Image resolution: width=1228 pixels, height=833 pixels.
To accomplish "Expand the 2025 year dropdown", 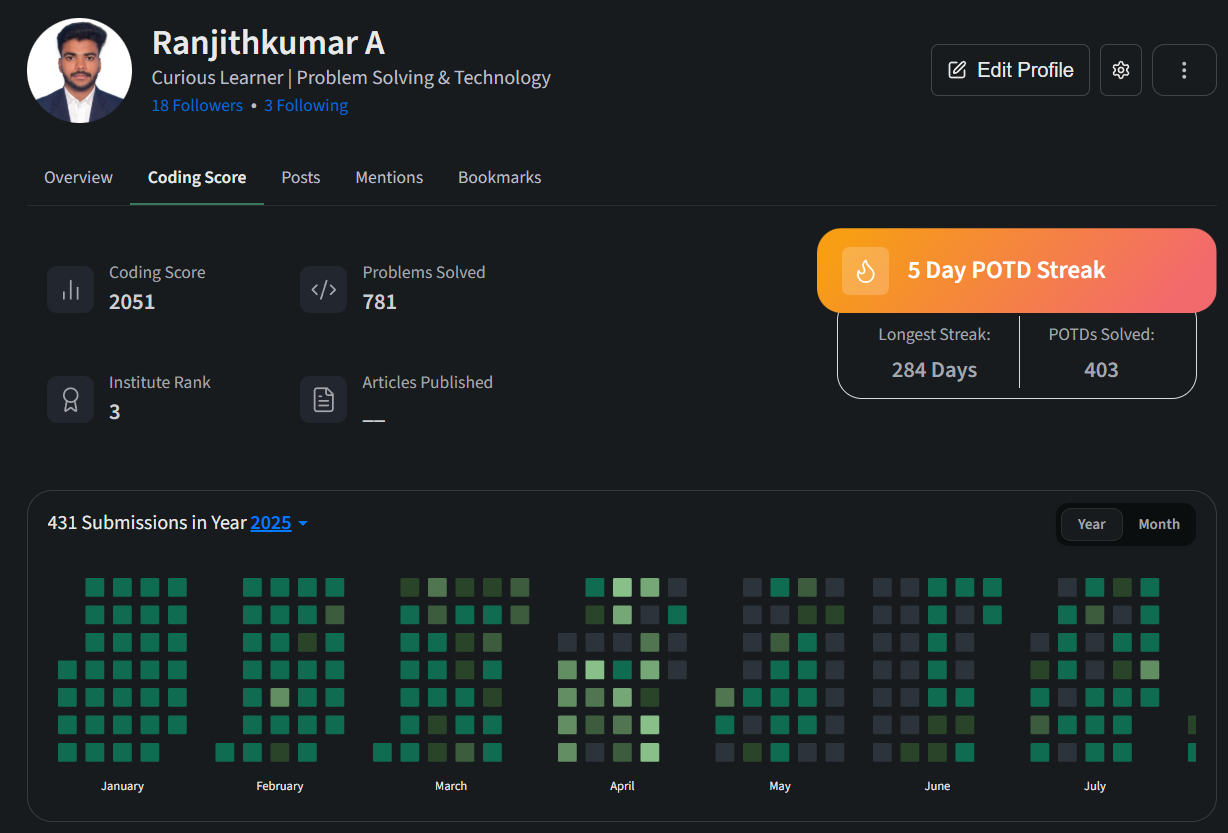I will click(271, 523).
